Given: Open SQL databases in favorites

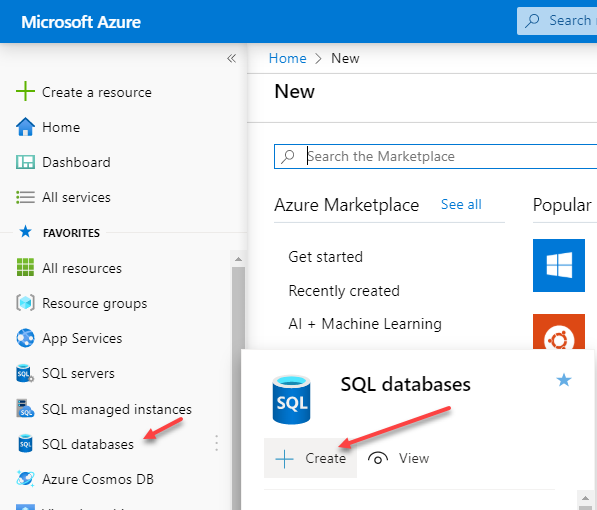Looking at the screenshot, I should pos(88,444).
